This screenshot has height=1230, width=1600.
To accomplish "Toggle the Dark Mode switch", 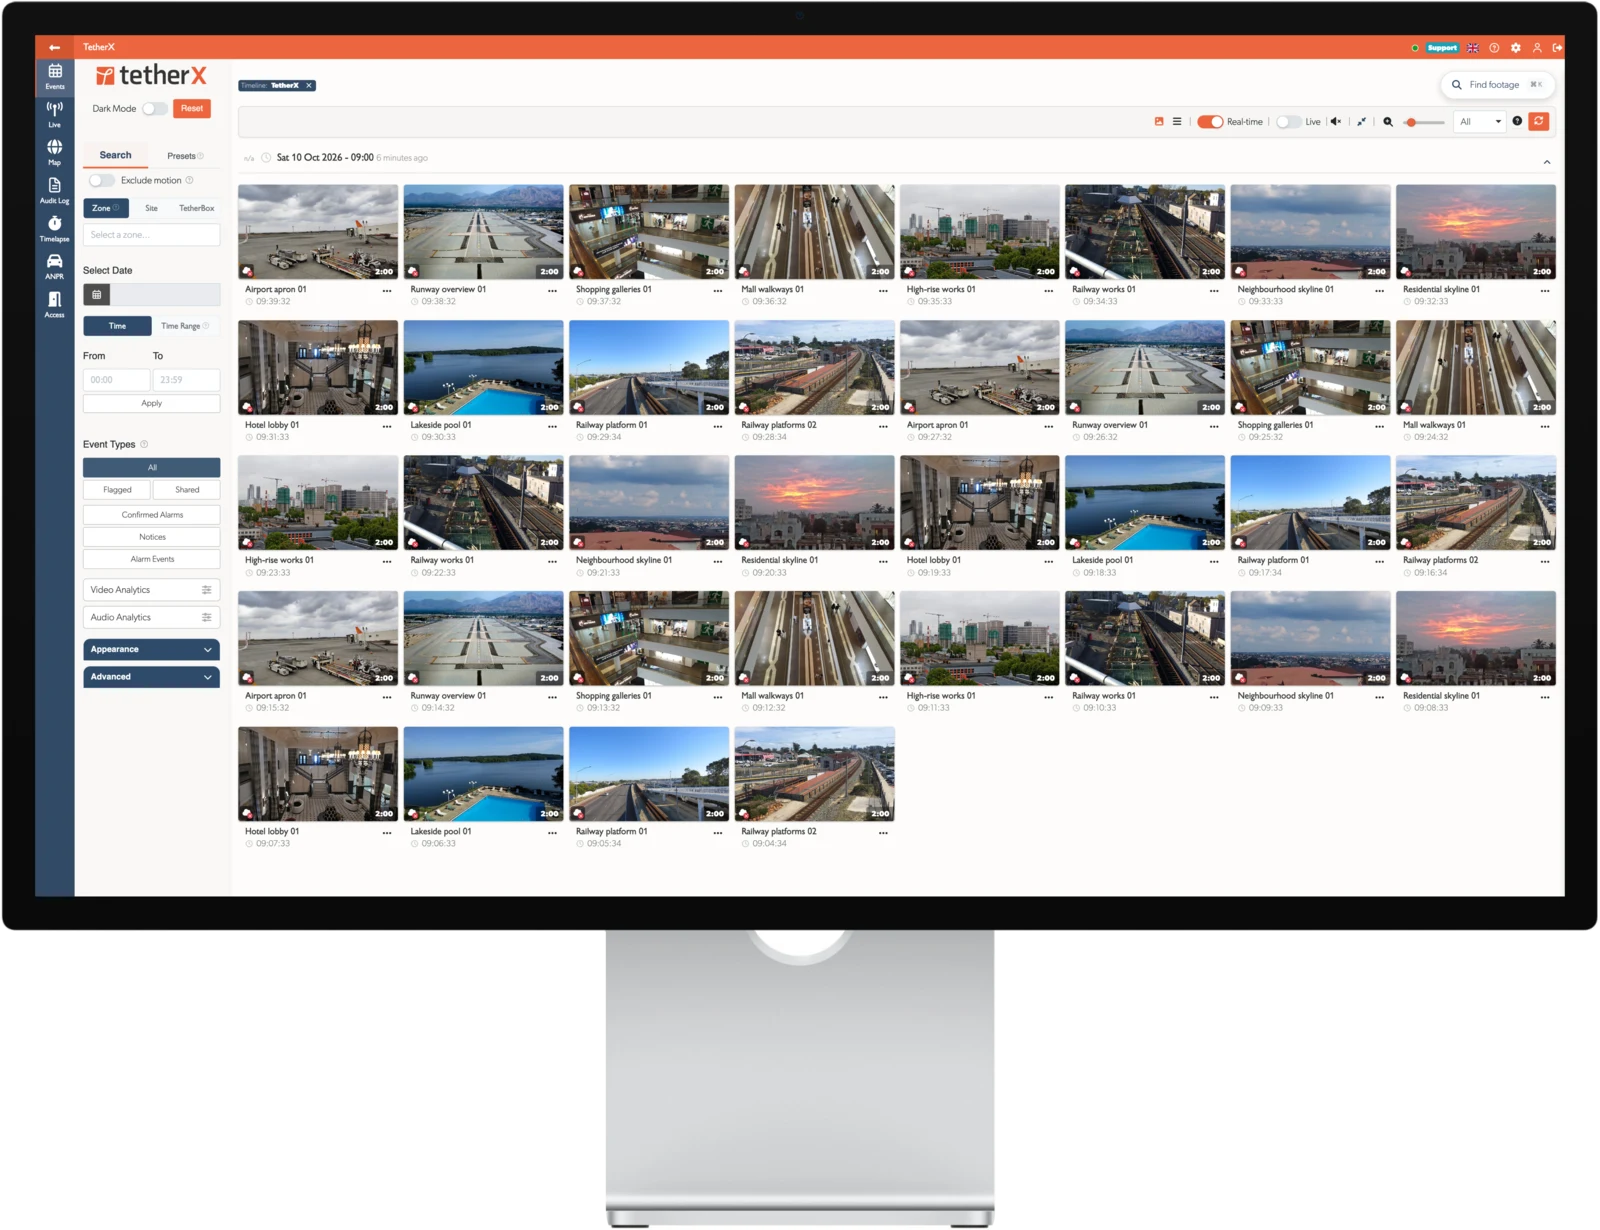I will pos(155,108).
